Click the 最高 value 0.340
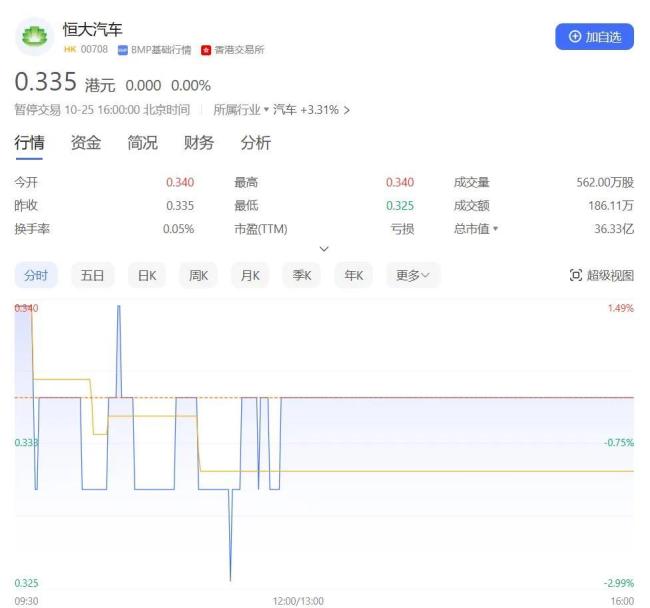 (400, 182)
